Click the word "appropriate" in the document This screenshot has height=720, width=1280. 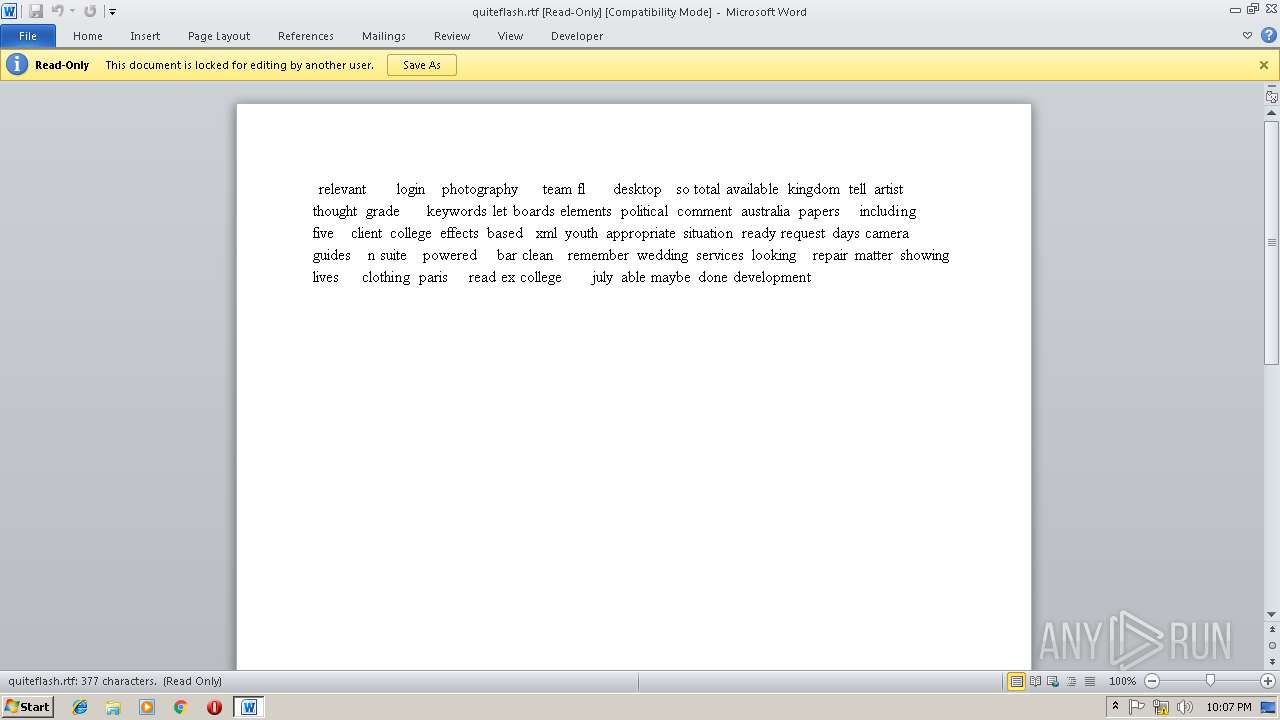[641, 233]
